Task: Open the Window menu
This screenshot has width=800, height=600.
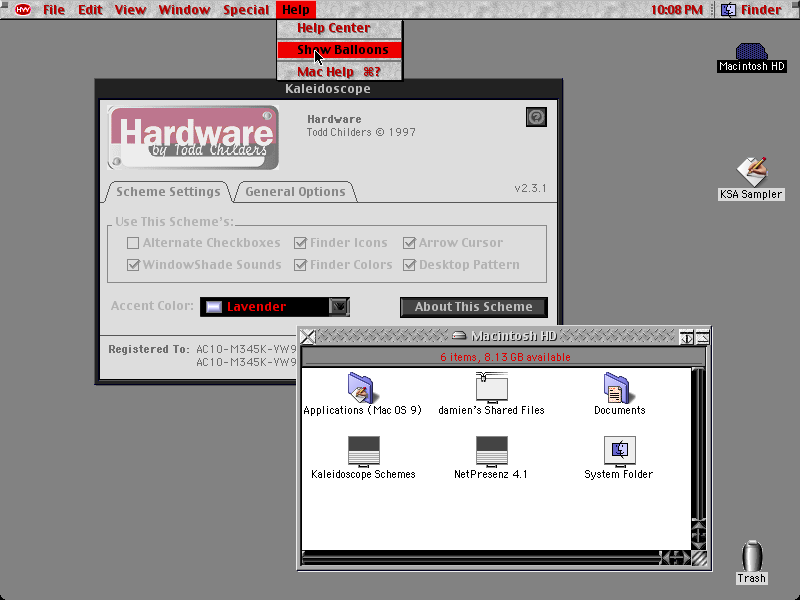Action: [184, 10]
